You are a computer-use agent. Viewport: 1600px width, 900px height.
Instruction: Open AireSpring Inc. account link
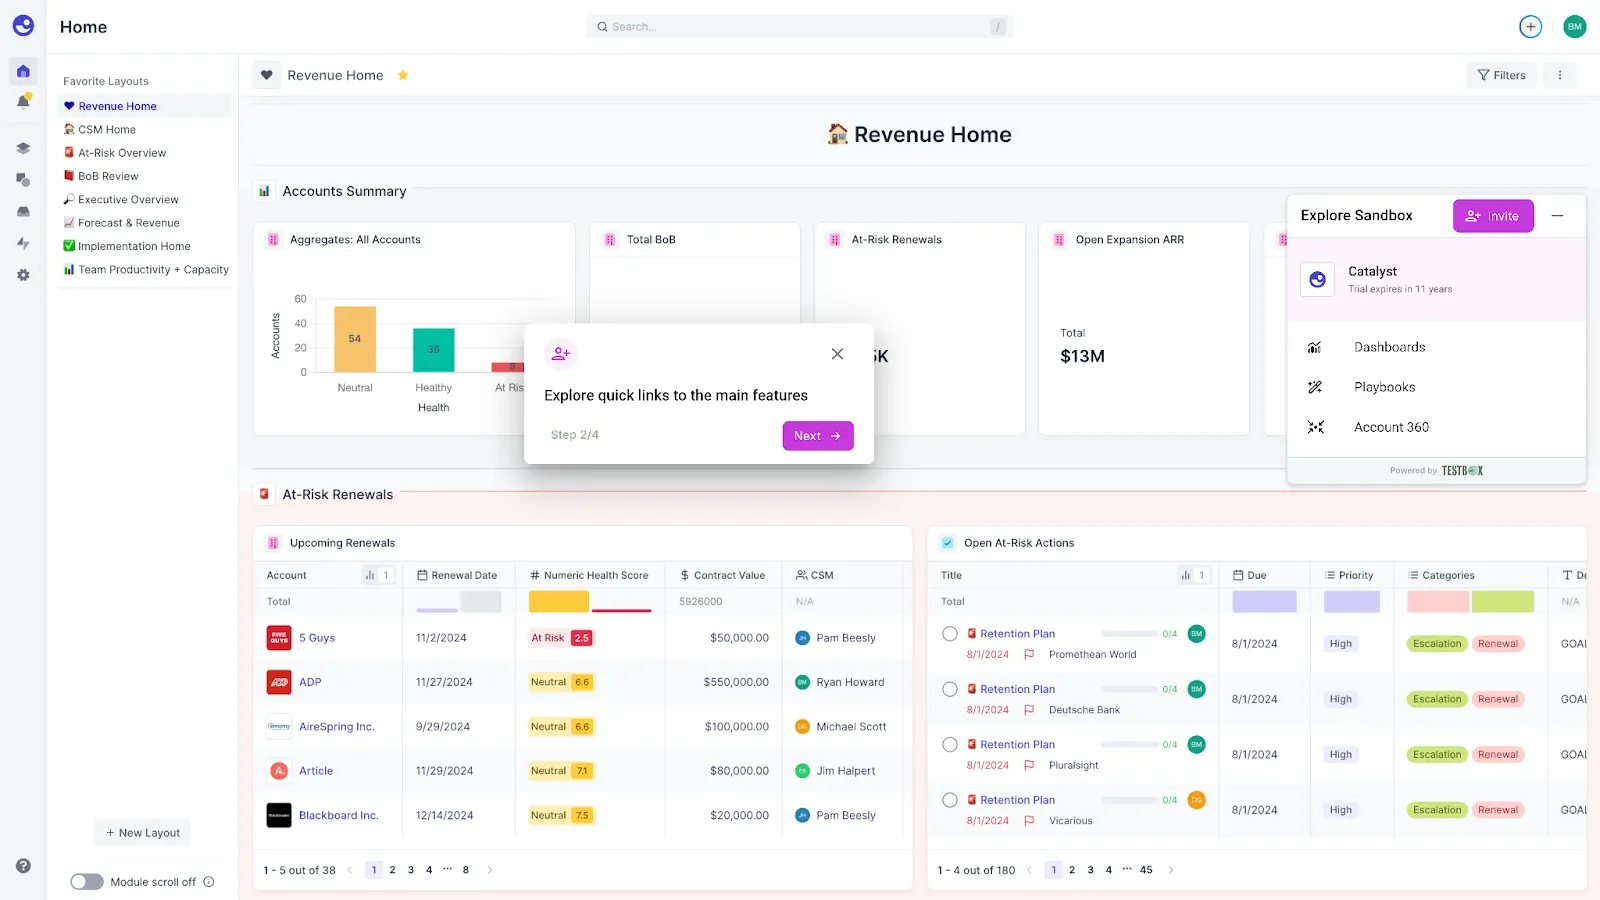click(x=336, y=727)
